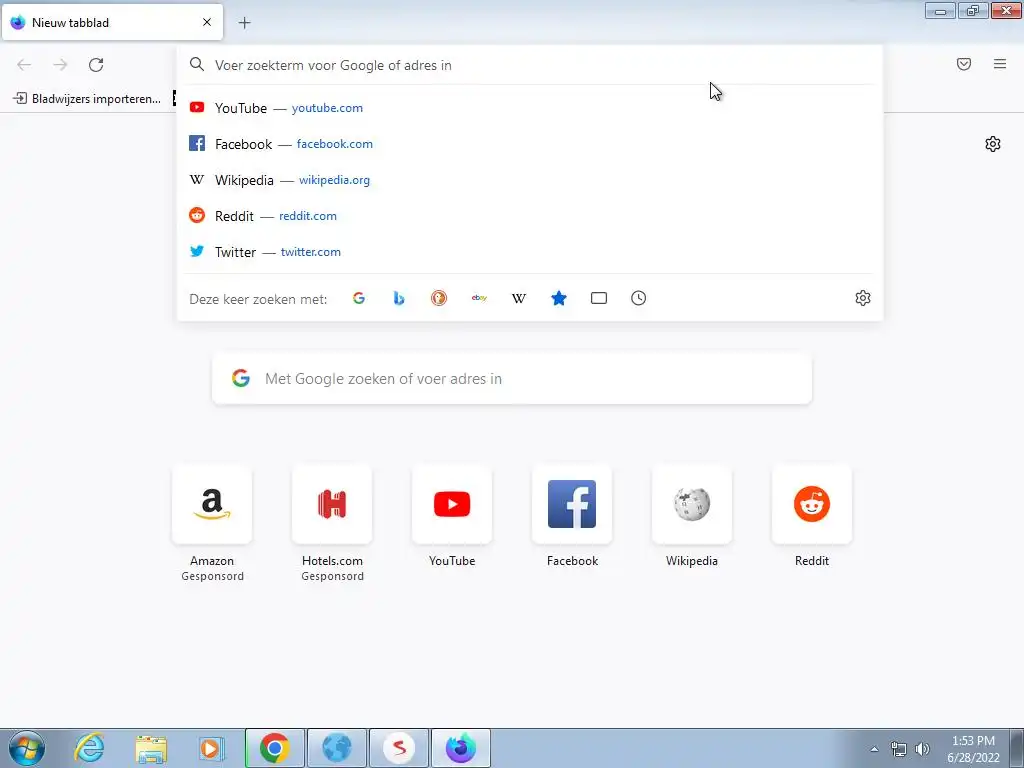Reload the current page
The image size is (1024, 768).
tap(96, 65)
